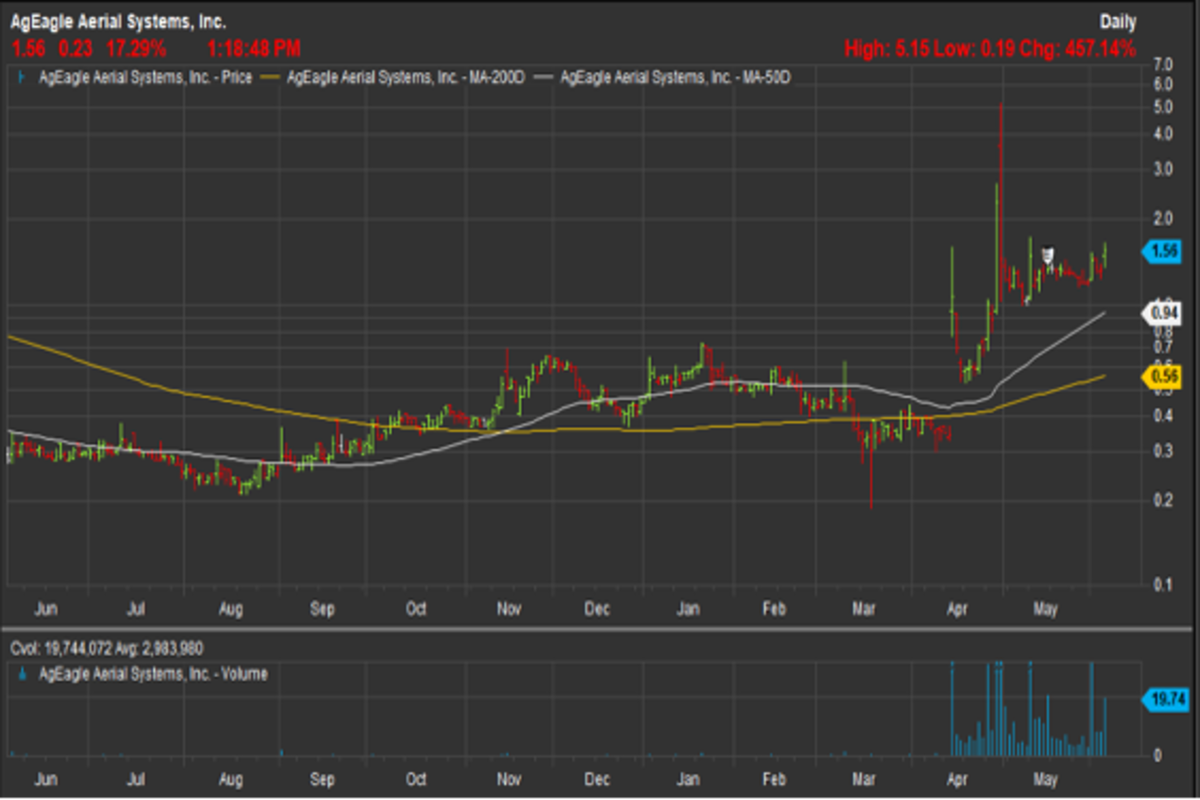Select the yellow 0.56 MA-200D value tag
The height and width of the screenshot is (800, 1200).
(1163, 376)
